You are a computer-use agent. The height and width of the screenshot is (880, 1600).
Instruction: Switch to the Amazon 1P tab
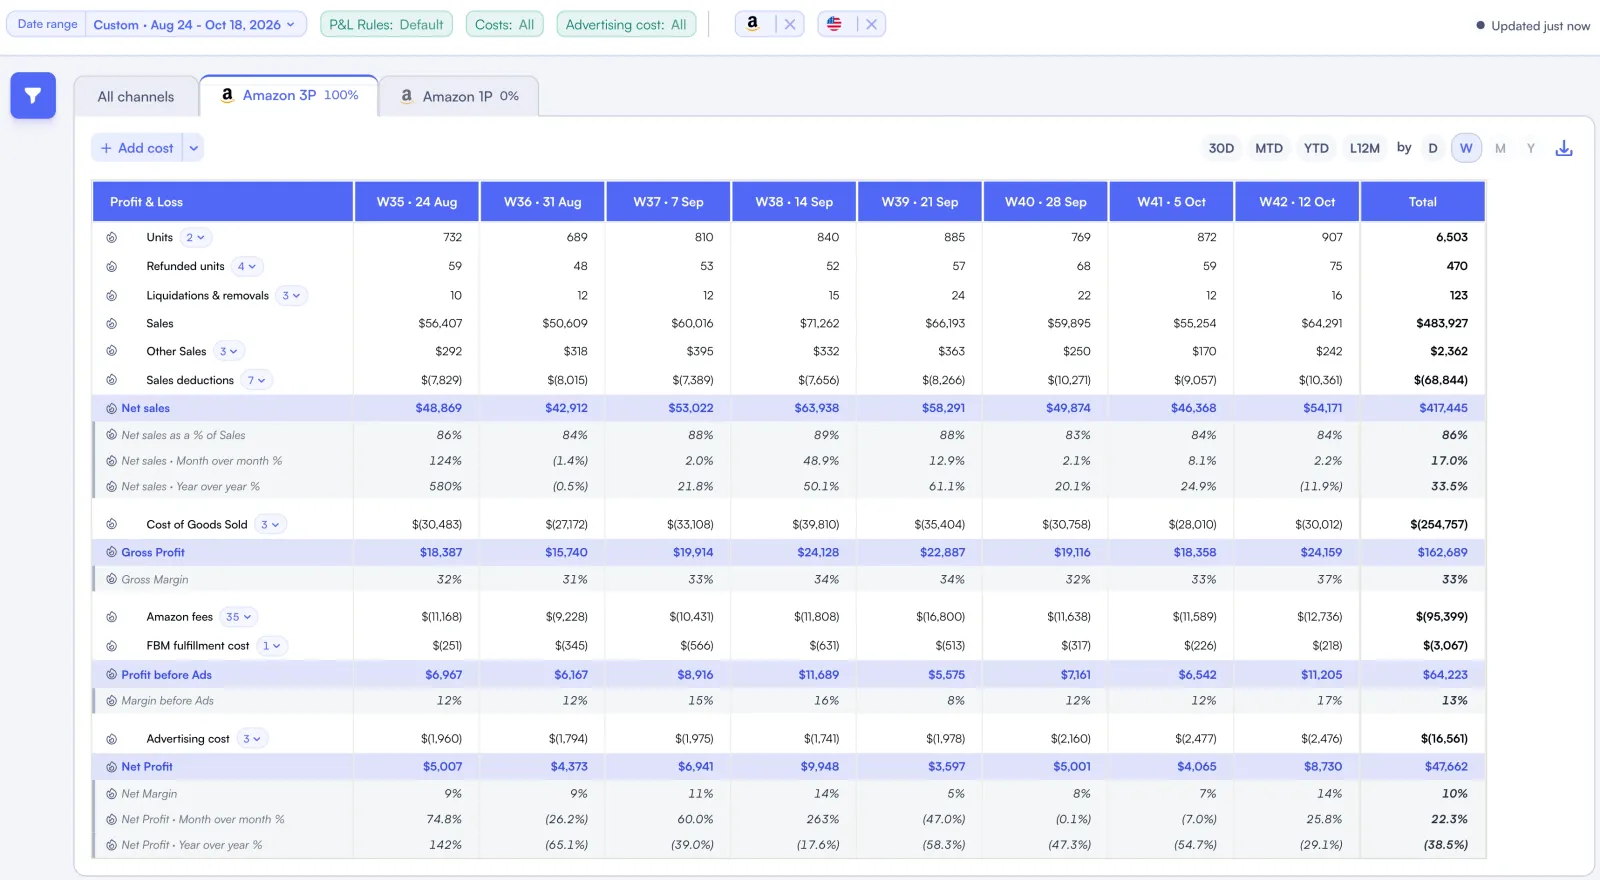[x=460, y=97]
